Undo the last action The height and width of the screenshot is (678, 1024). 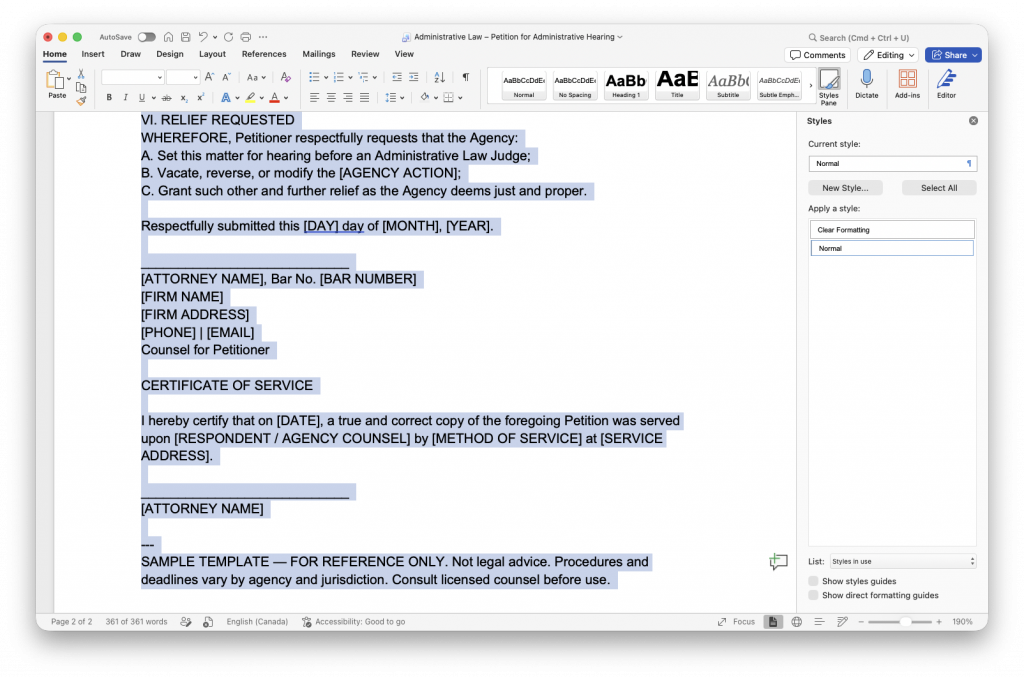click(203, 37)
